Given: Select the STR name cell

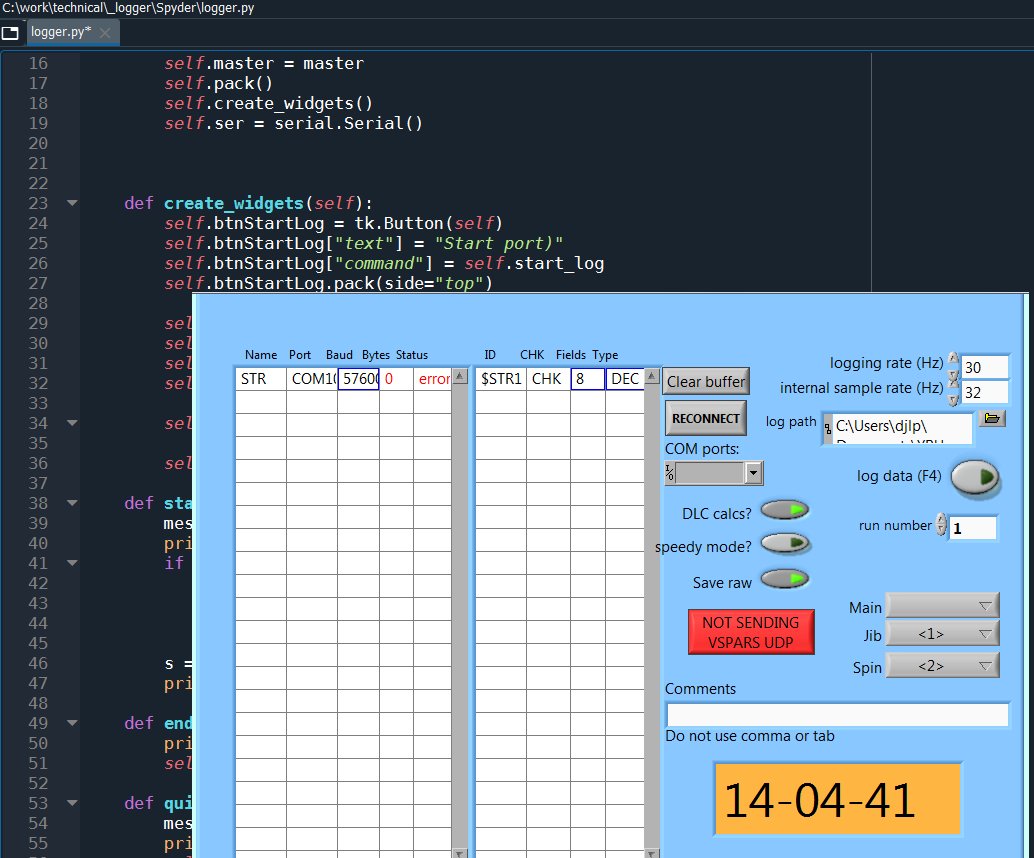Looking at the screenshot, I should (x=261, y=379).
